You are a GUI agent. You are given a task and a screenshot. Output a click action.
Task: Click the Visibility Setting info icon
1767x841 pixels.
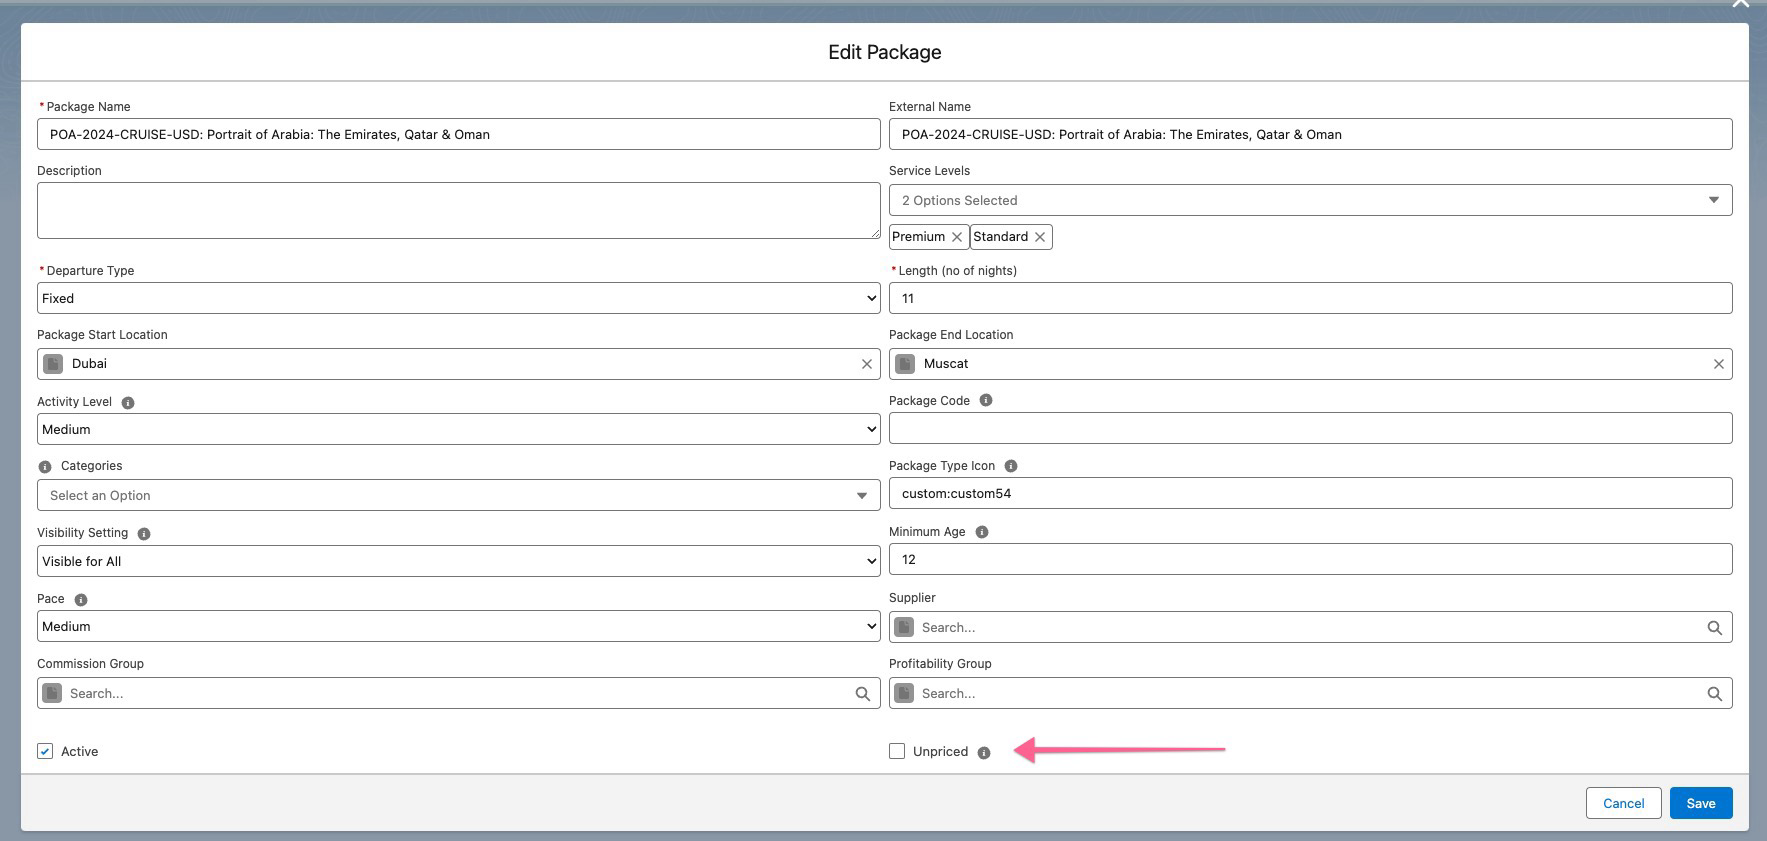[x=144, y=534]
